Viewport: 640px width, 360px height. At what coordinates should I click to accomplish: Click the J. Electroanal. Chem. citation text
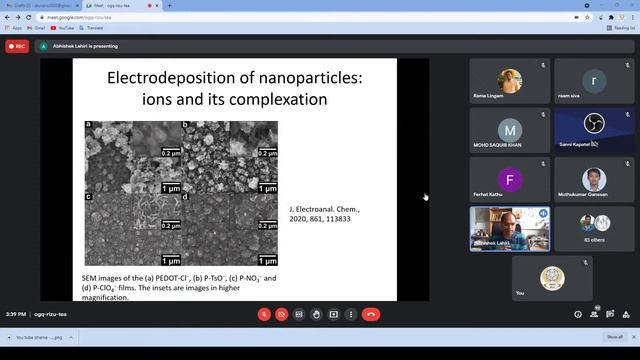(324, 214)
